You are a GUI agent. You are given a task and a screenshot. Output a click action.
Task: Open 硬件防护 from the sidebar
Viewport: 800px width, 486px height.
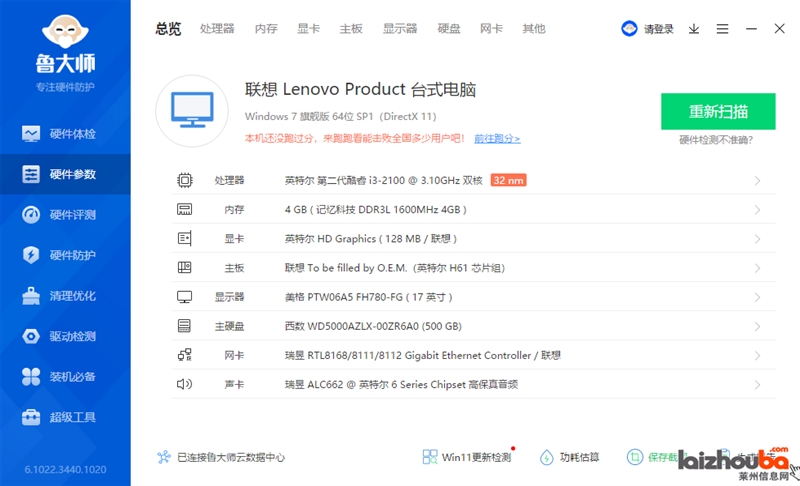(64, 255)
